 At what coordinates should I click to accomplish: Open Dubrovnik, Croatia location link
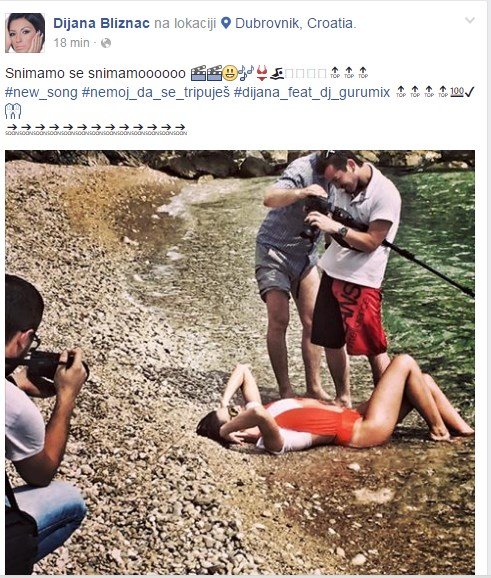[295, 23]
